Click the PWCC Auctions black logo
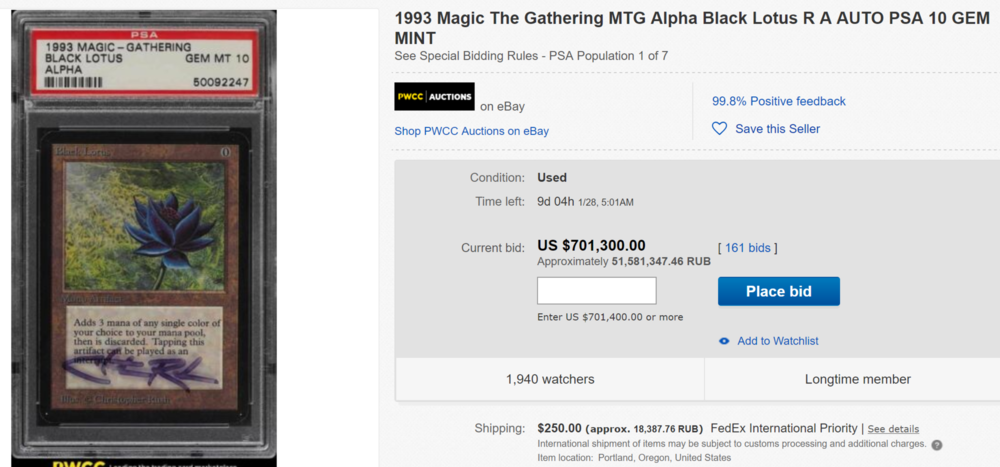The height and width of the screenshot is (467, 1000). (434, 96)
